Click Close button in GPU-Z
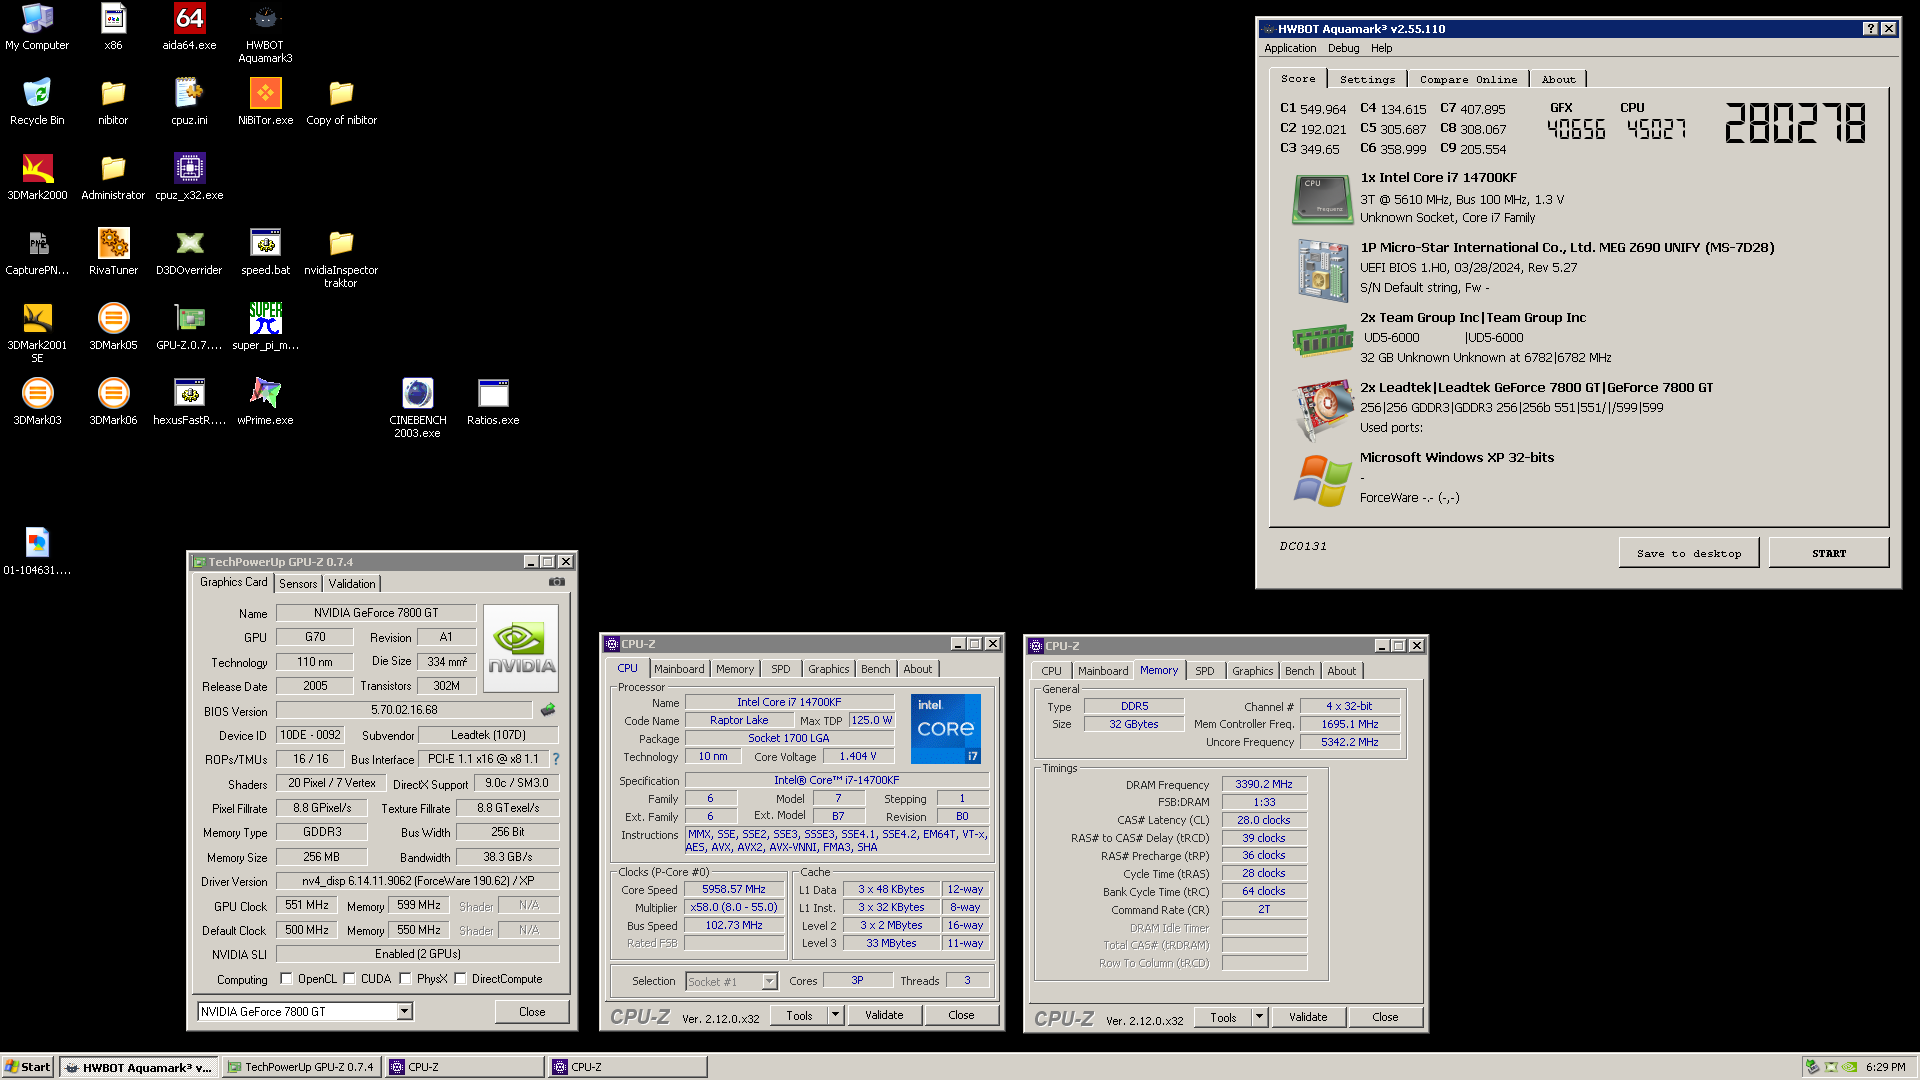Image resolution: width=1920 pixels, height=1080 pixels. pyautogui.click(x=532, y=1012)
